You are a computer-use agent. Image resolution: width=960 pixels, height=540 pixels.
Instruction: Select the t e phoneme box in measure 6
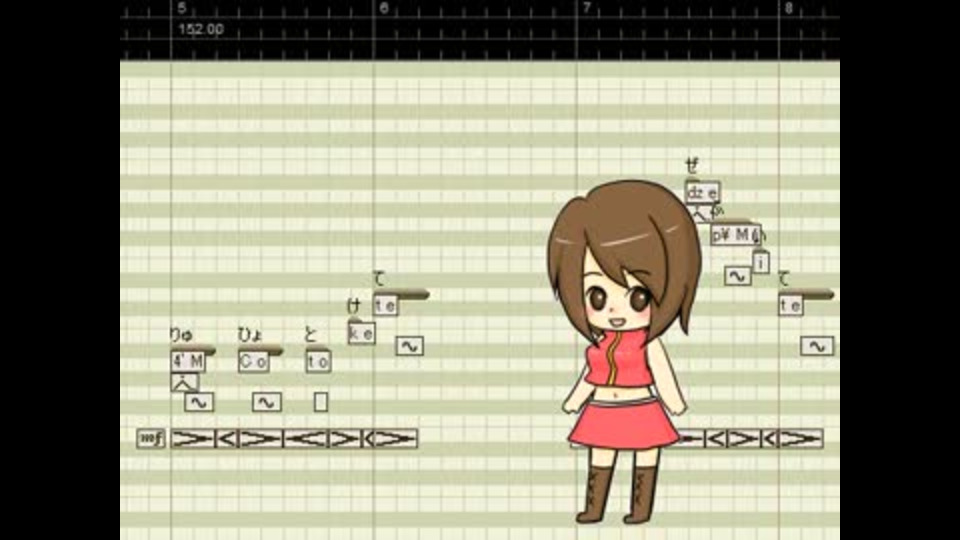pos(386,305)
